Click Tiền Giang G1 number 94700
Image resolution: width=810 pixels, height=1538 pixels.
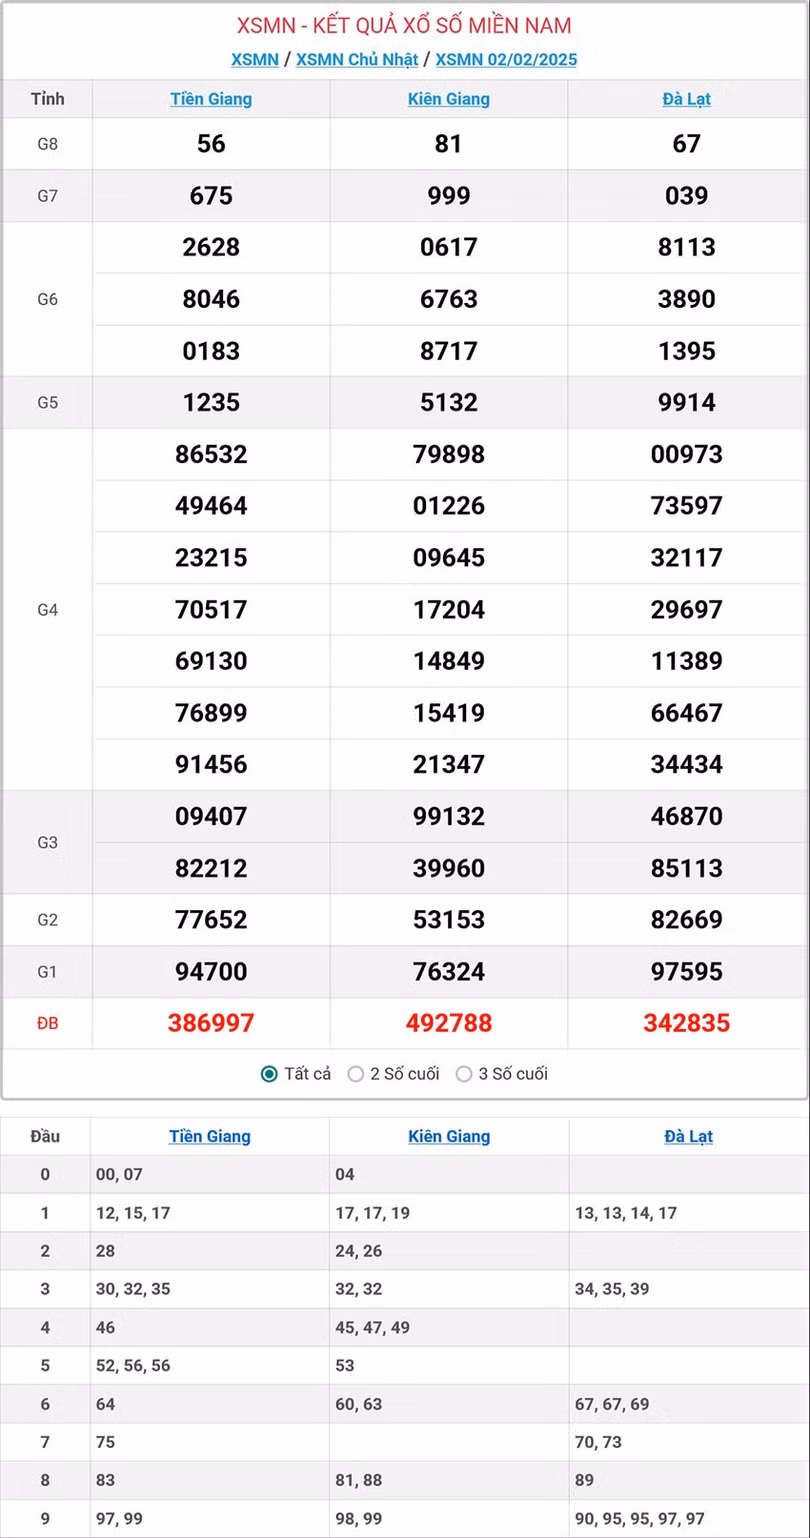click(211, 971)
